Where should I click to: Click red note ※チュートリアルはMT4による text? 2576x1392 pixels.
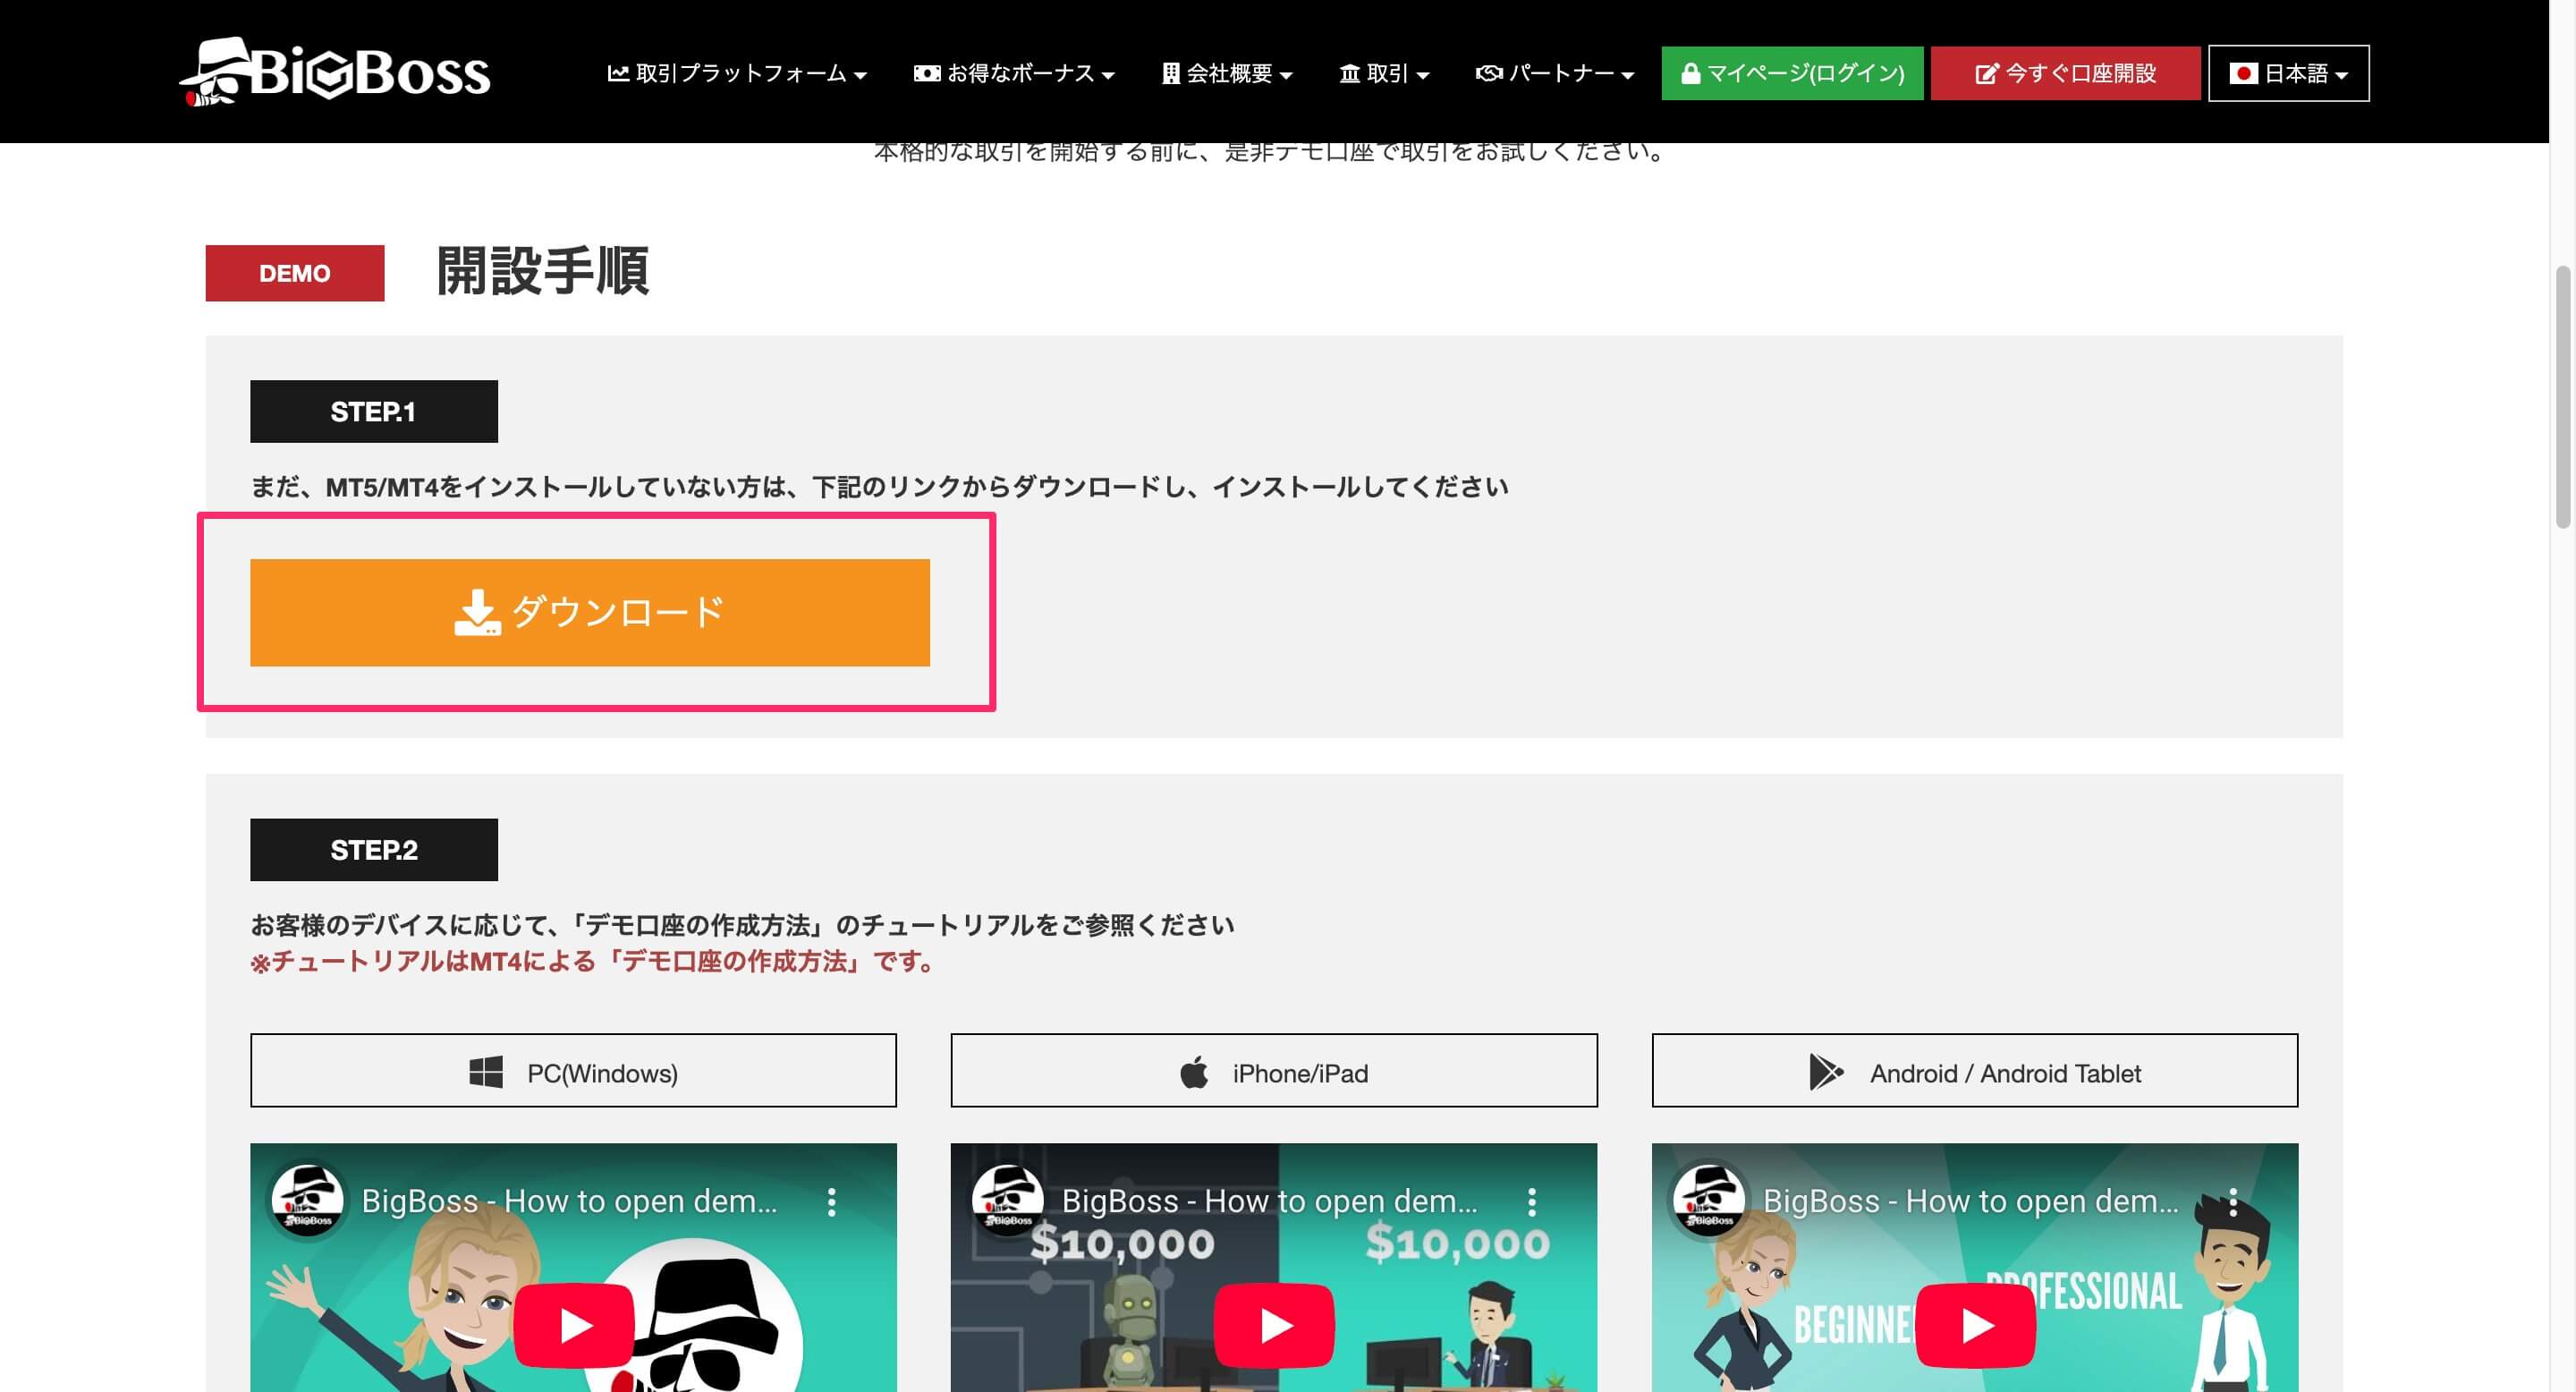593,961
